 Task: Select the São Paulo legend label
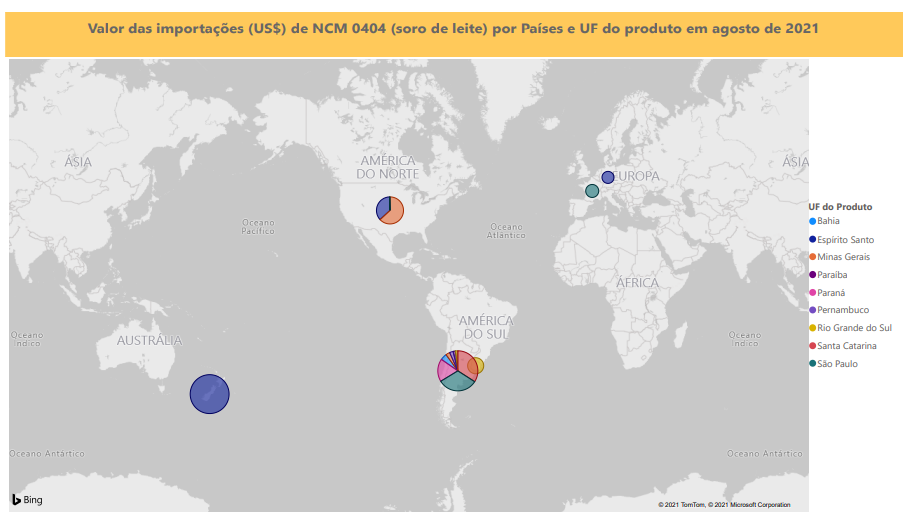pyautogui.click(x=838, y=364)
